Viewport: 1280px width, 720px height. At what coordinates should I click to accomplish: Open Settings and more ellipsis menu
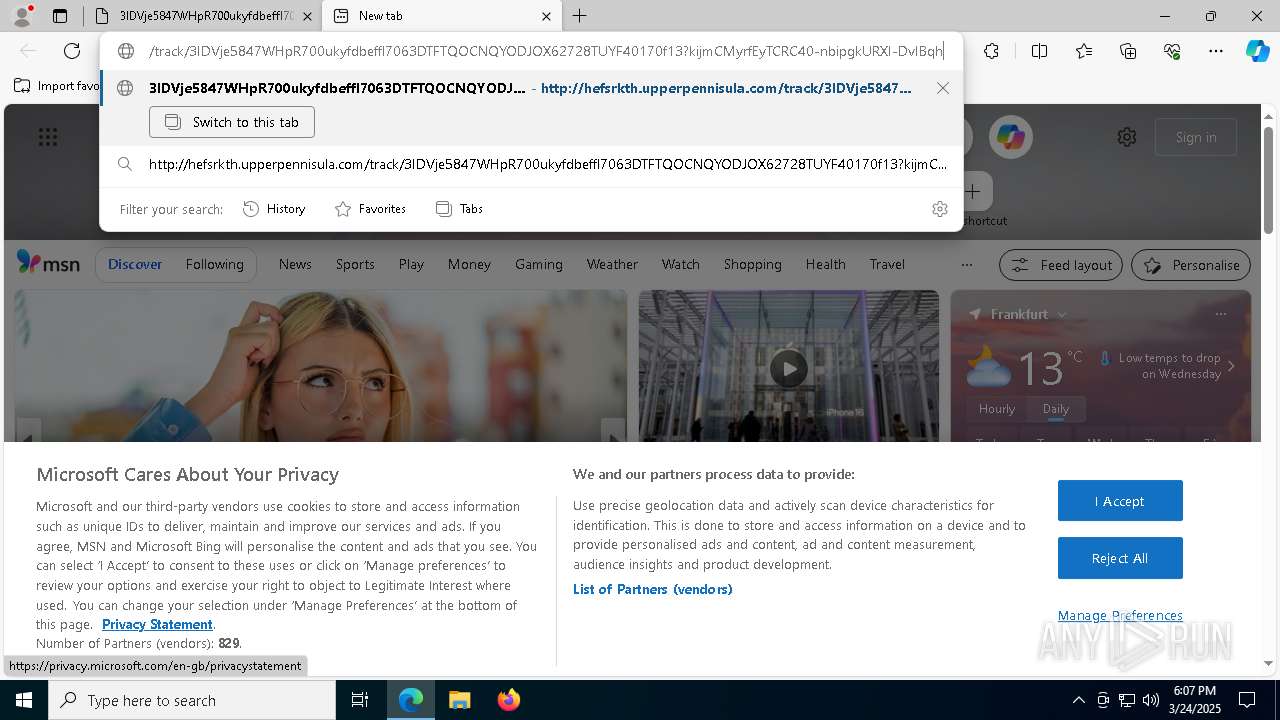coord(1216,51)
